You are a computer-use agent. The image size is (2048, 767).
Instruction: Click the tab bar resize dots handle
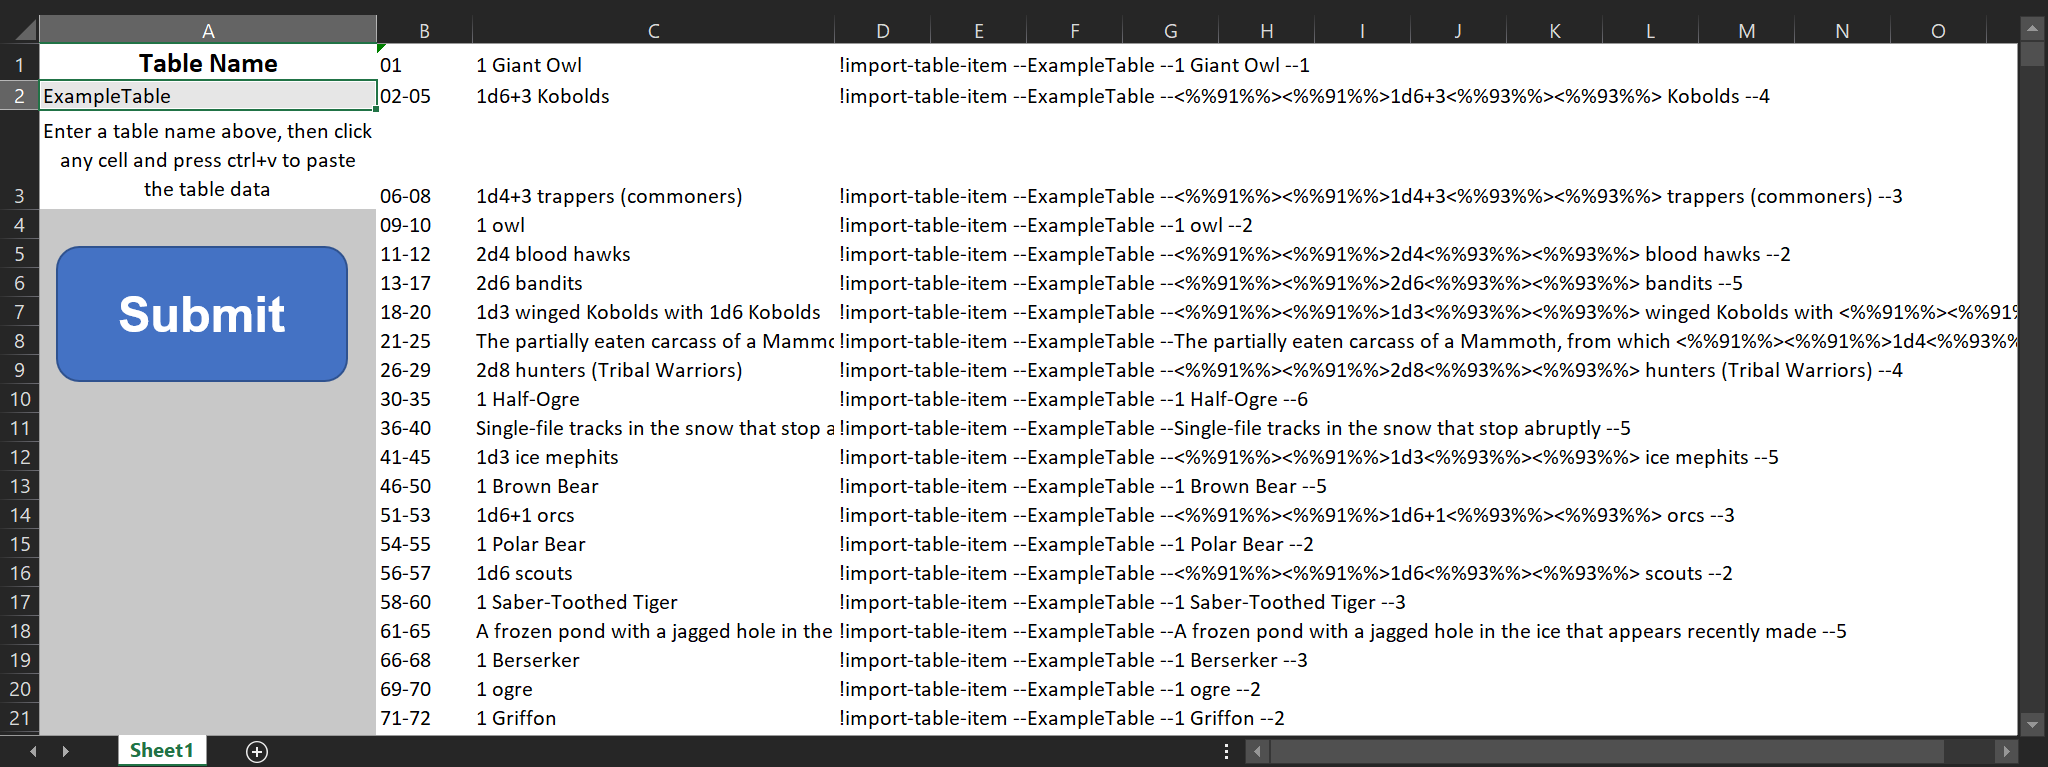click(x=1226, y=751)
